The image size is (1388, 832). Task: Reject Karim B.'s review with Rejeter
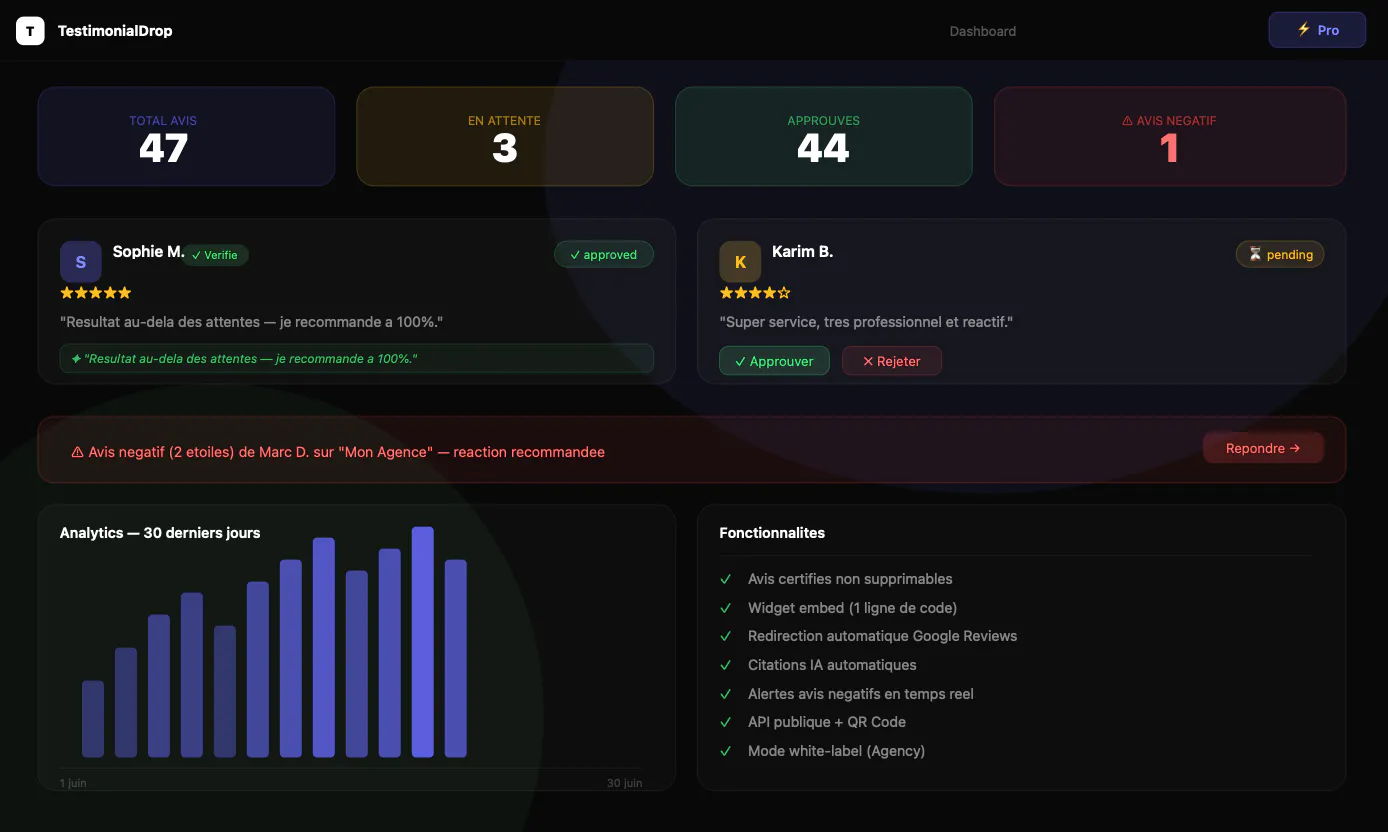(892, 361)
